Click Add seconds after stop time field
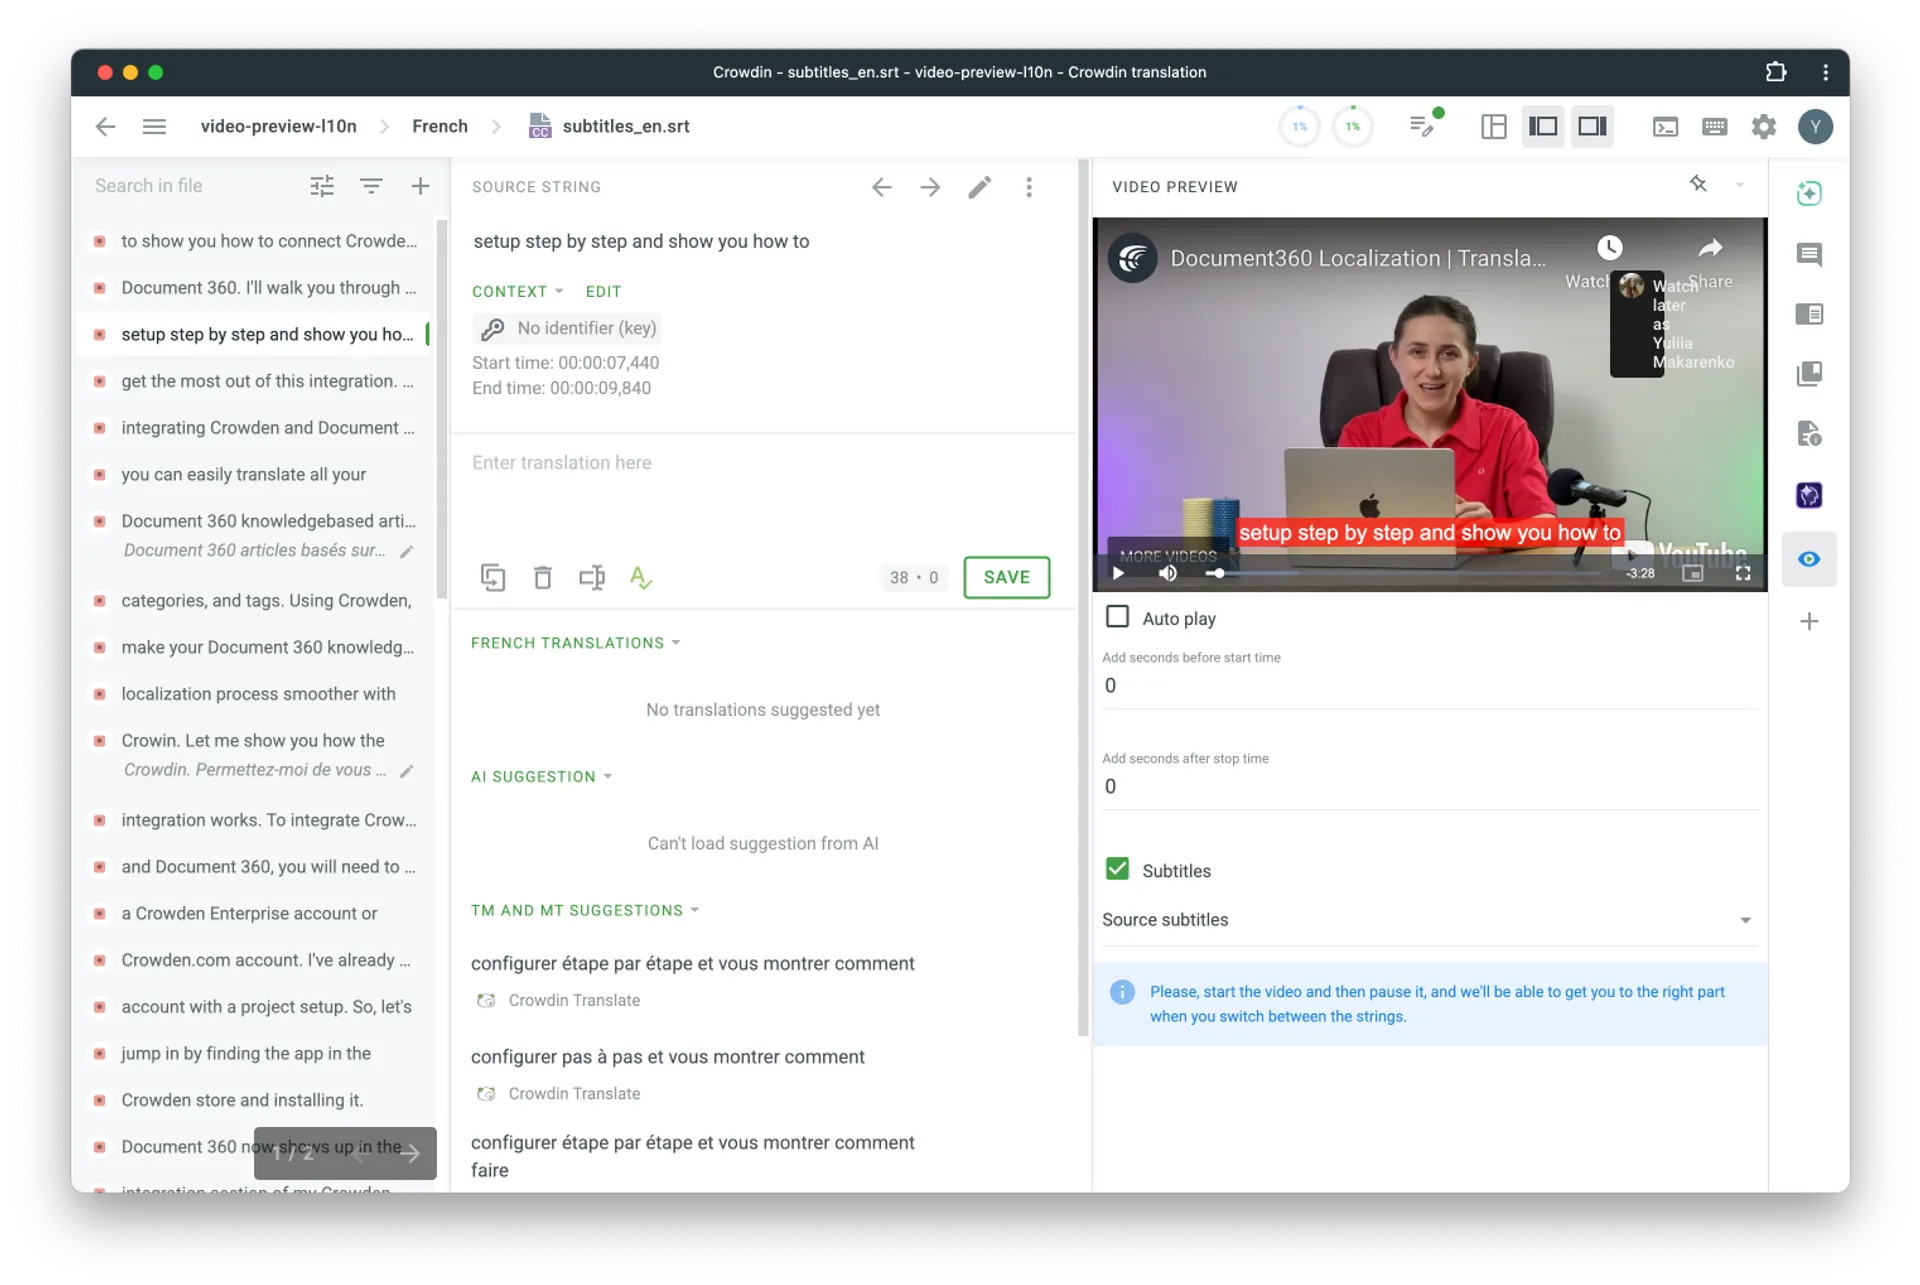Screen dimensions: 1920x1285 (1428, 787)
